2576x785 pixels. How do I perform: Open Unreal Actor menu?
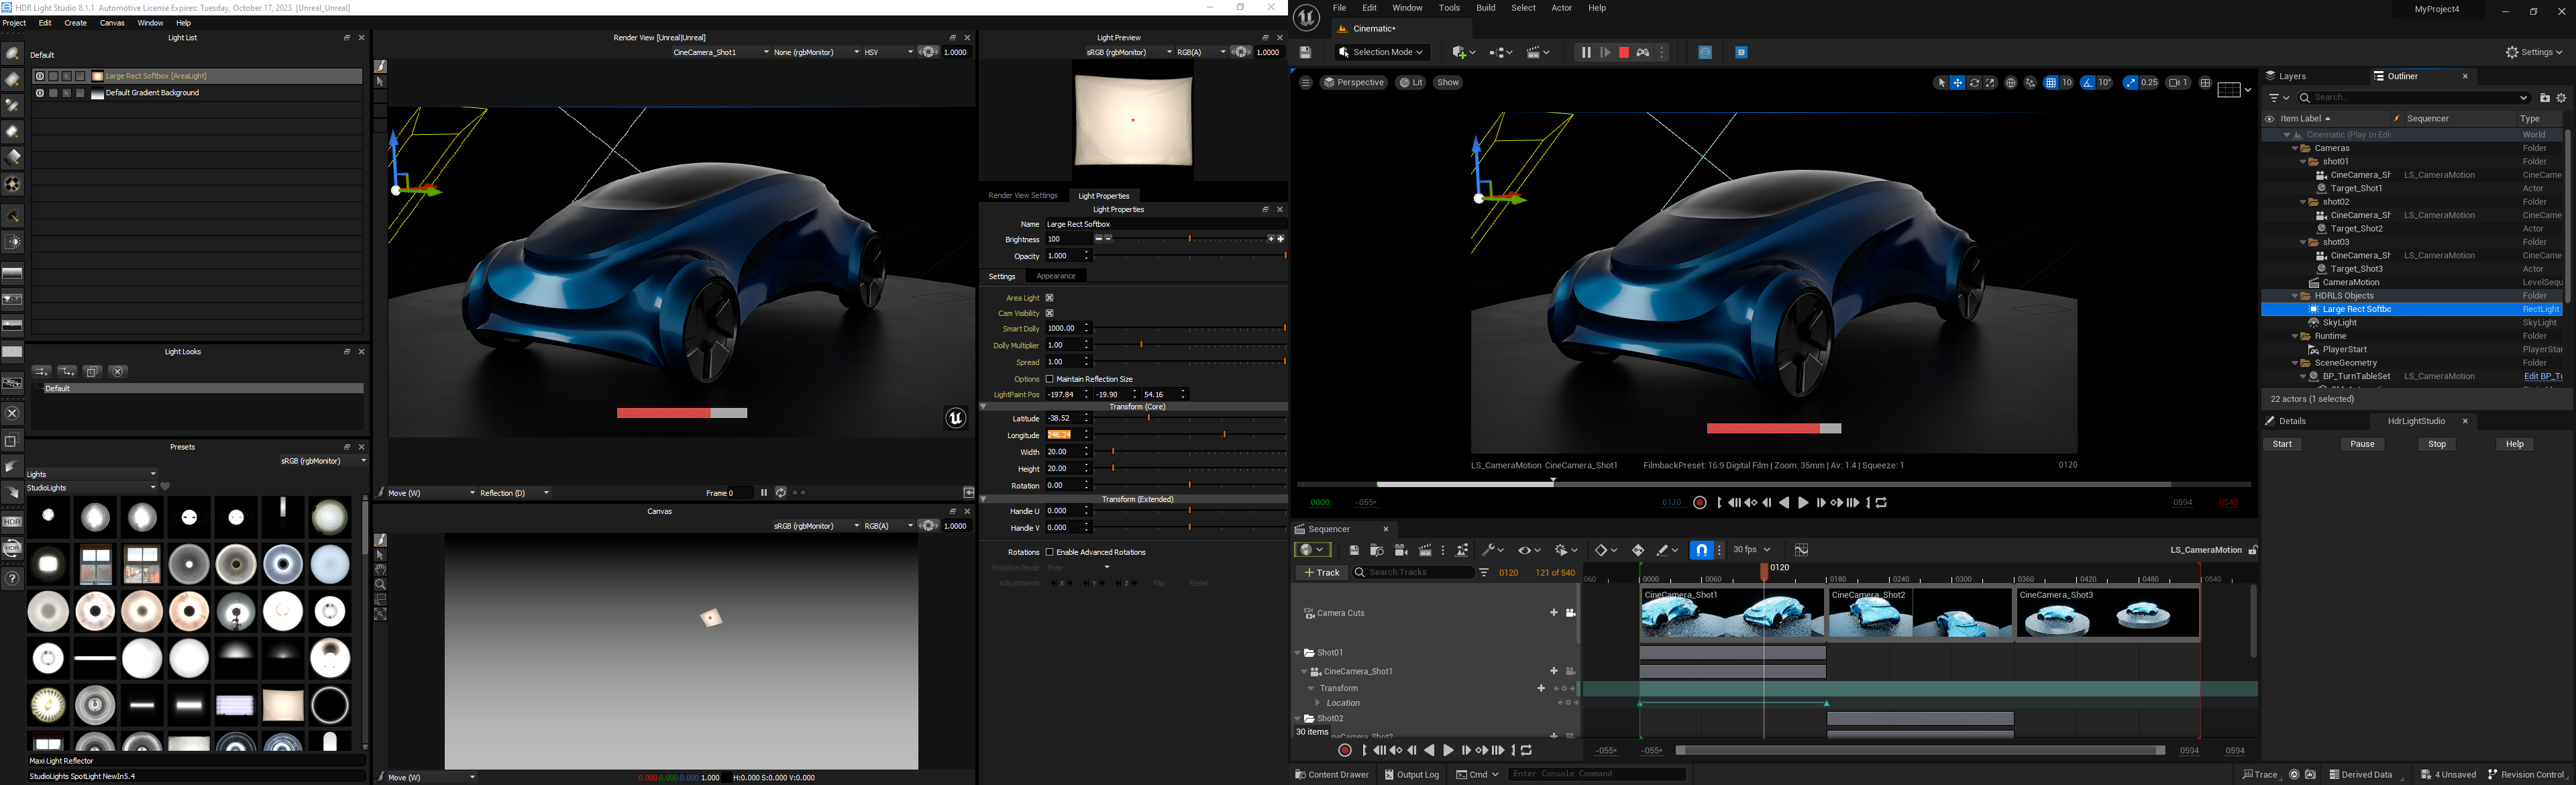(x=1561, y=8)
